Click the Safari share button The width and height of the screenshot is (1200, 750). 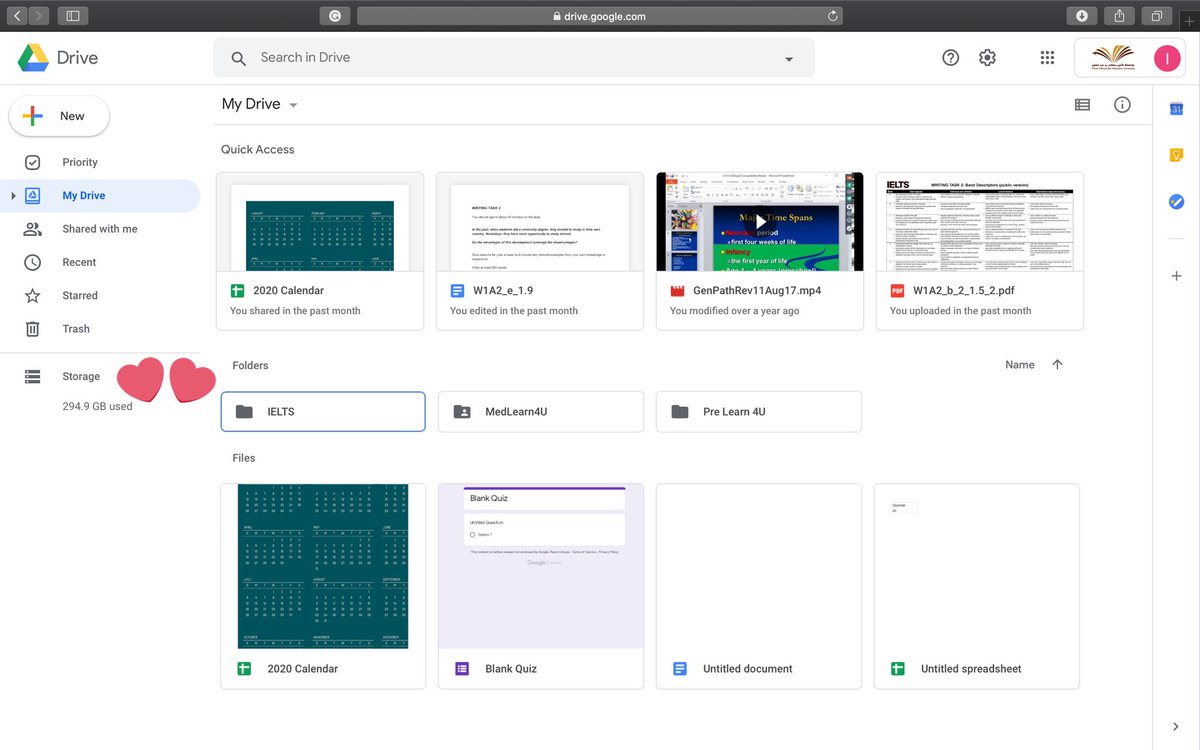[1119, 16]
